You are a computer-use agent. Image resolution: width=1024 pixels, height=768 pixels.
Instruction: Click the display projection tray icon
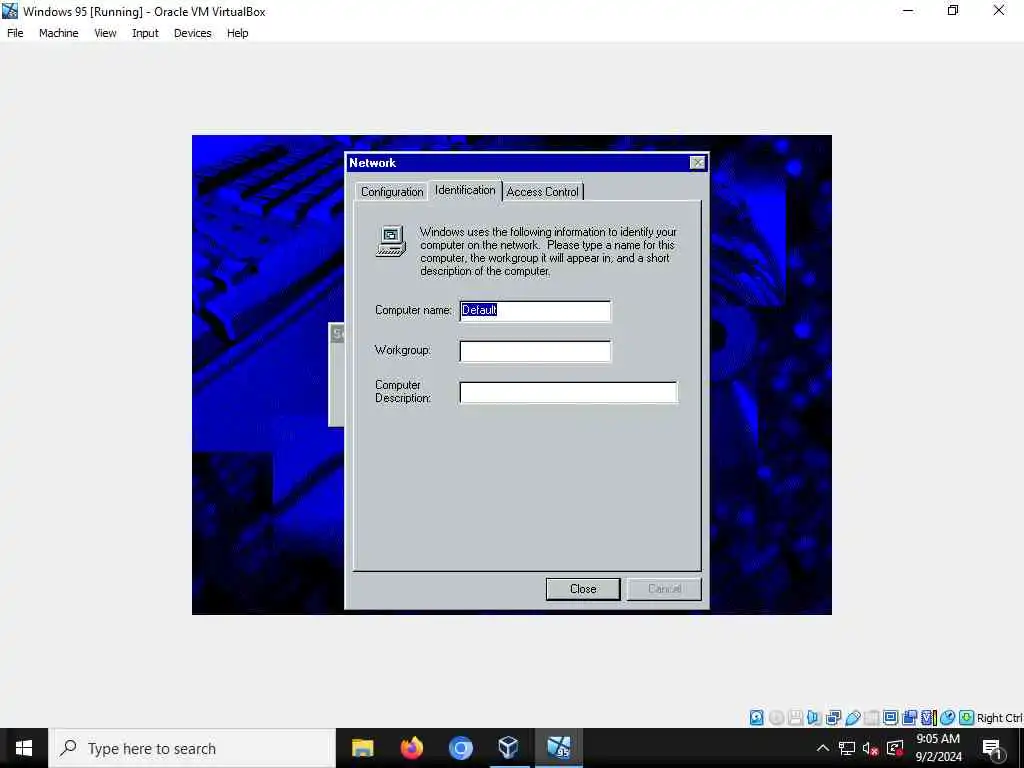(895, 748)
